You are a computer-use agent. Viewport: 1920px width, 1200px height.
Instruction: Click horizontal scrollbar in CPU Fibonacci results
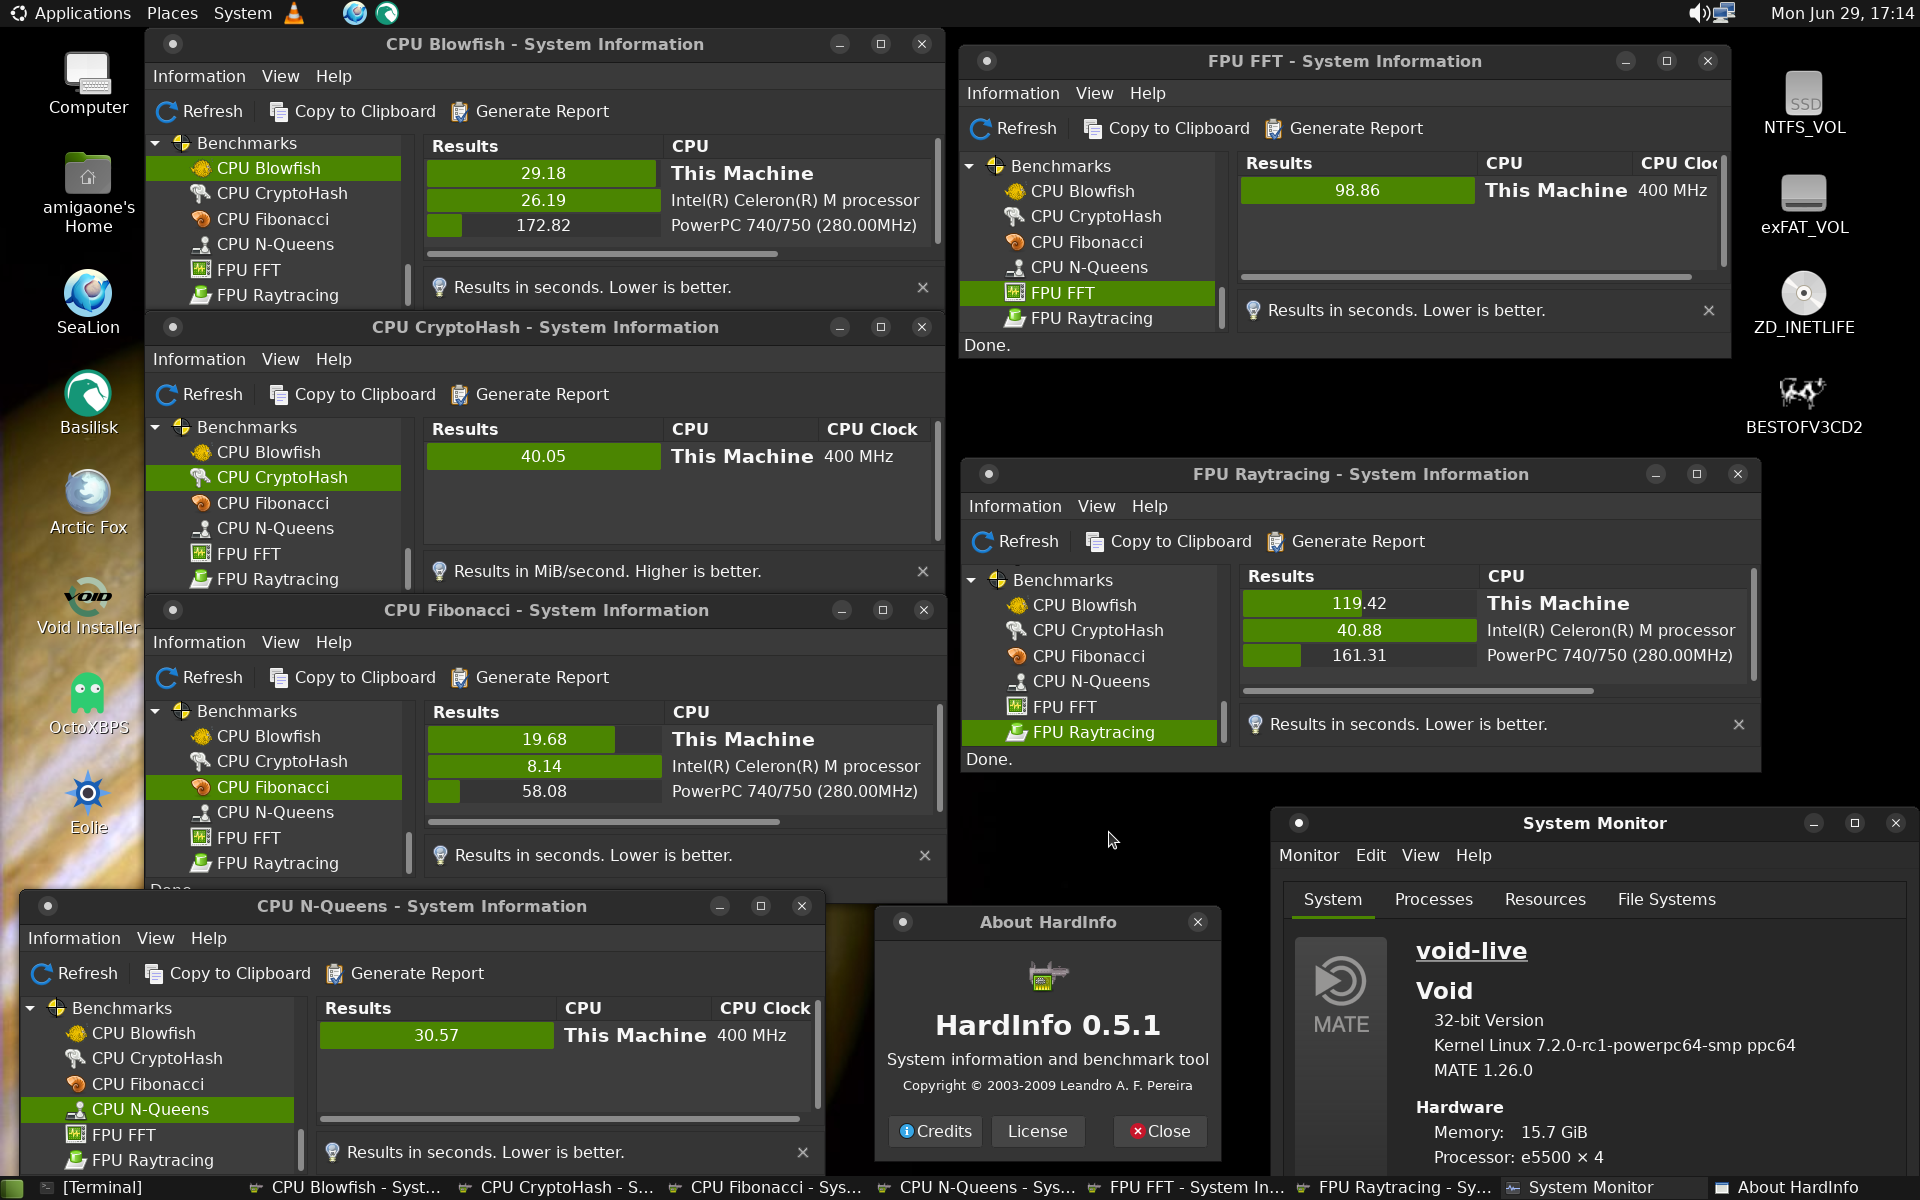click(603, 822)
